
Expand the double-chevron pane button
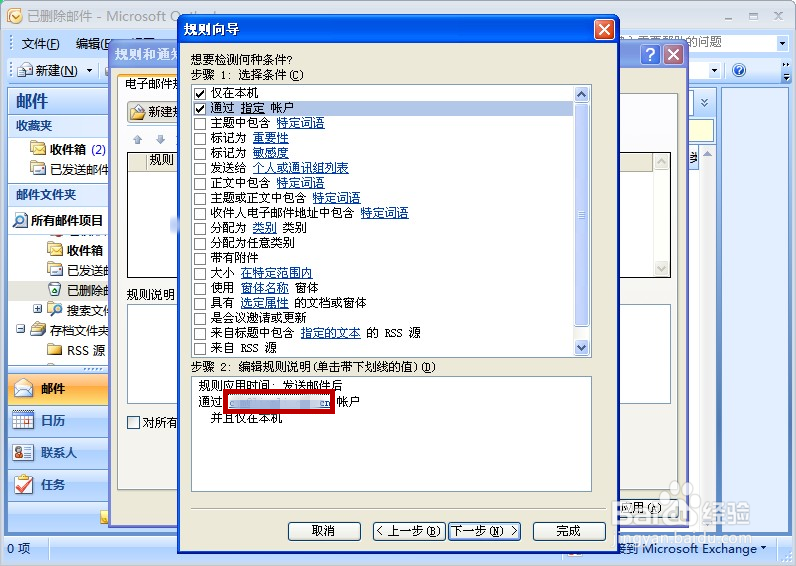(x=704, y=103)
